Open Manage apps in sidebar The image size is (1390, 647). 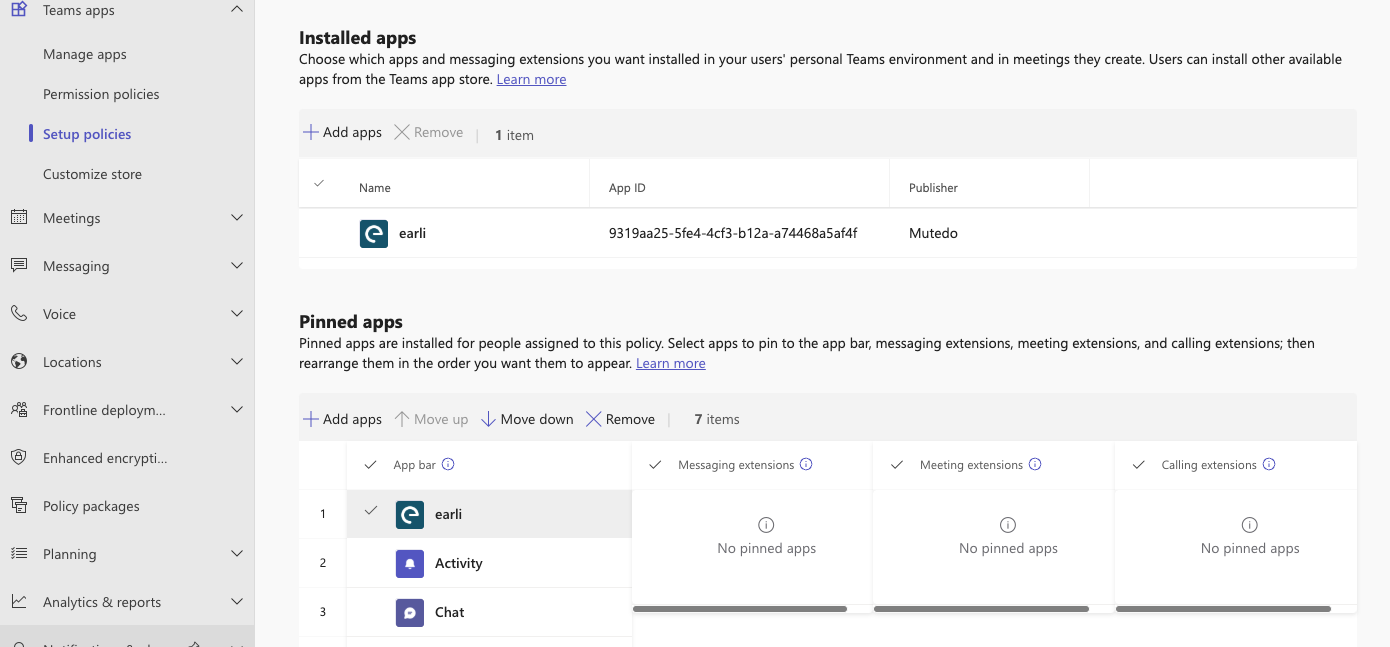pos(85,54)
